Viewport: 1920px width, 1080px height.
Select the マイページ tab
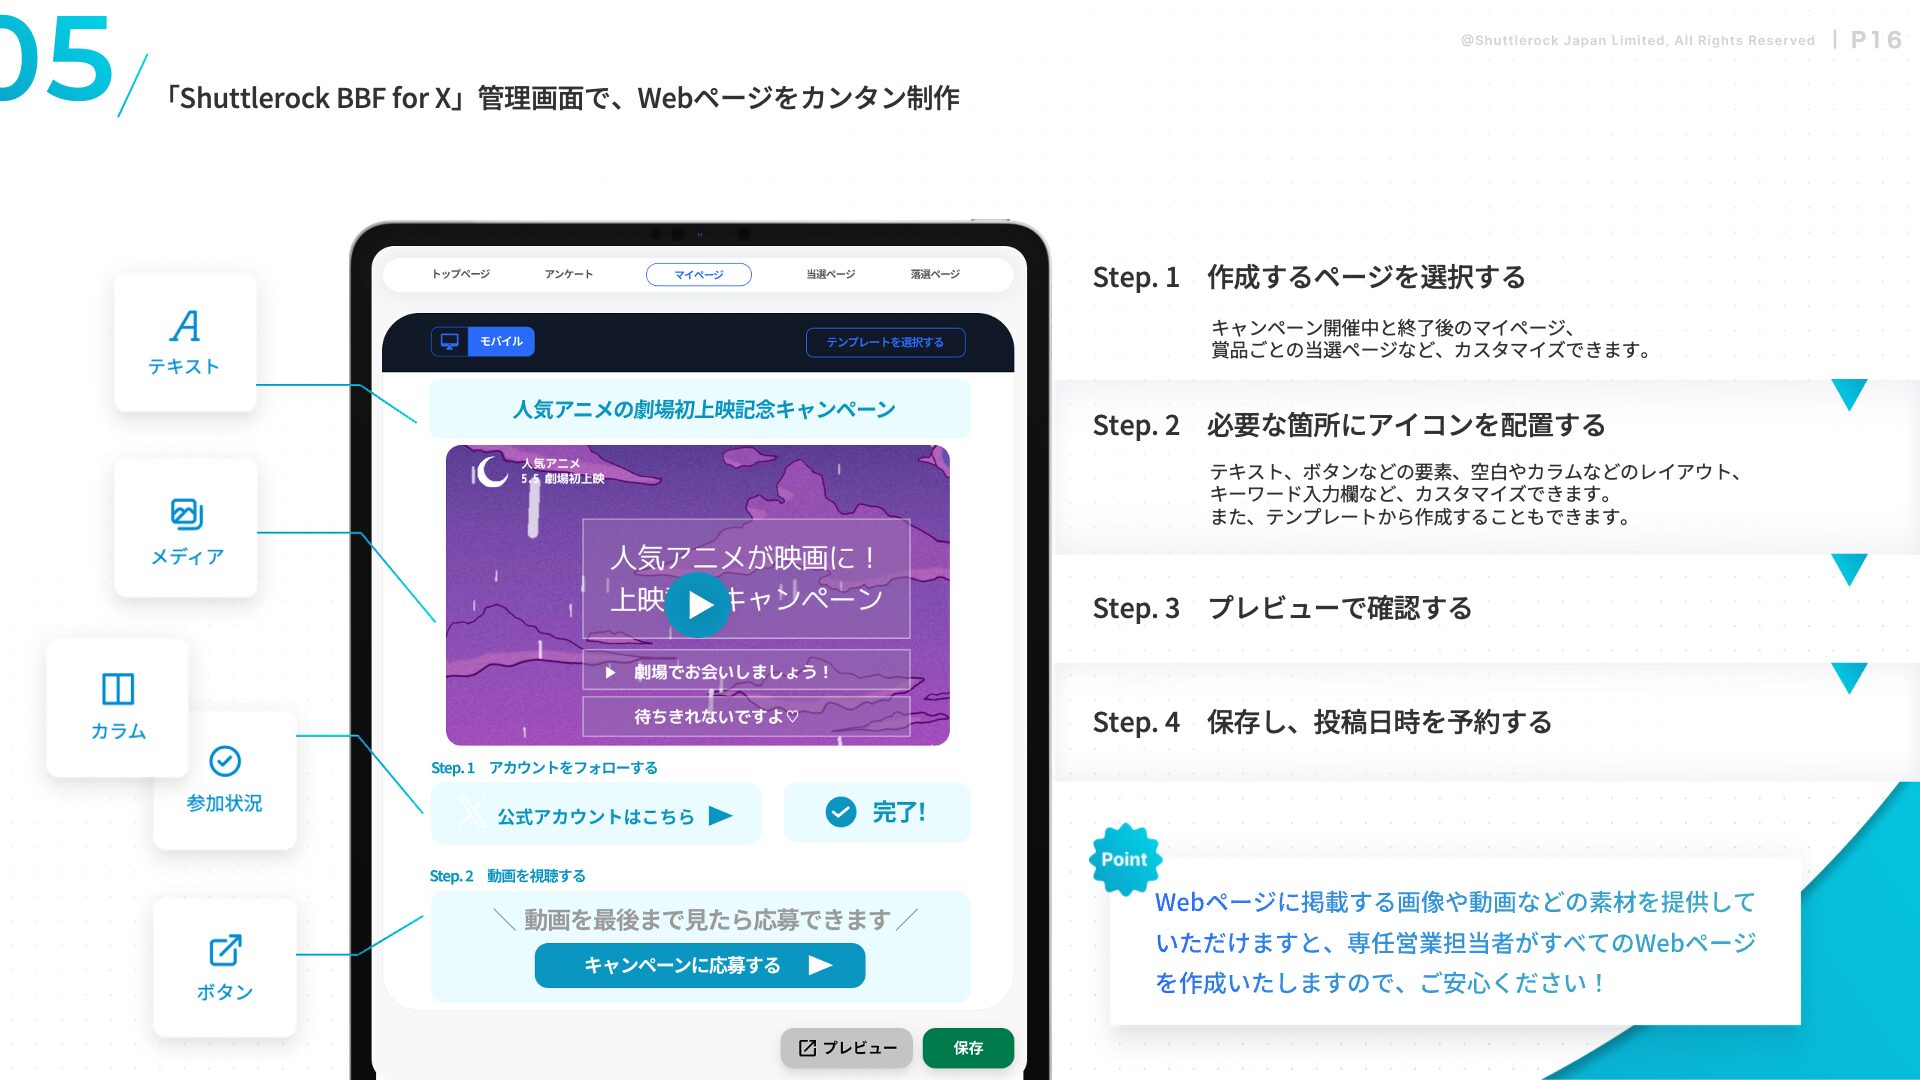[x=699, y=274]
